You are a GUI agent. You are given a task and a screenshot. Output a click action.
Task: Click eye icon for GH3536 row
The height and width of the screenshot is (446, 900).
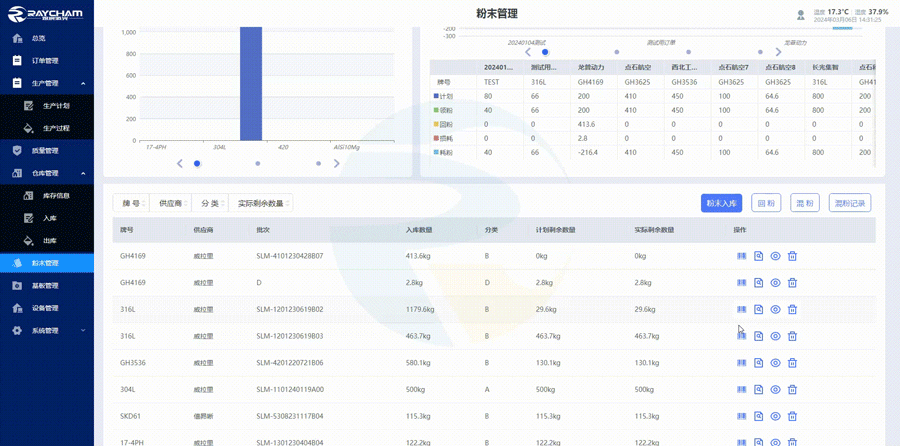click(x=775, y=363)
